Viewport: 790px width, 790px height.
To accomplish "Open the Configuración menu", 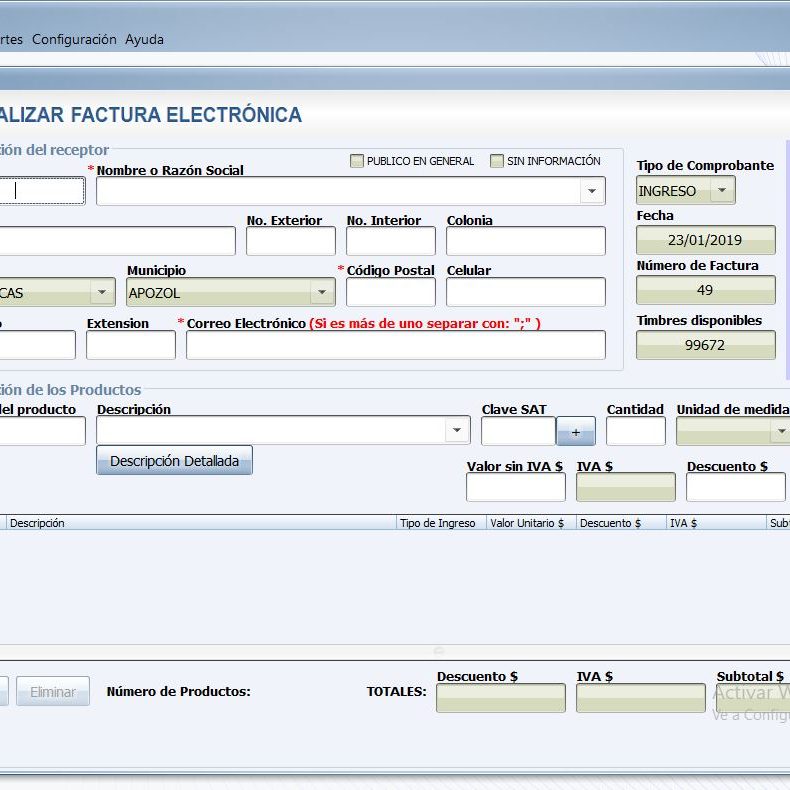I will tap(74, 39).
